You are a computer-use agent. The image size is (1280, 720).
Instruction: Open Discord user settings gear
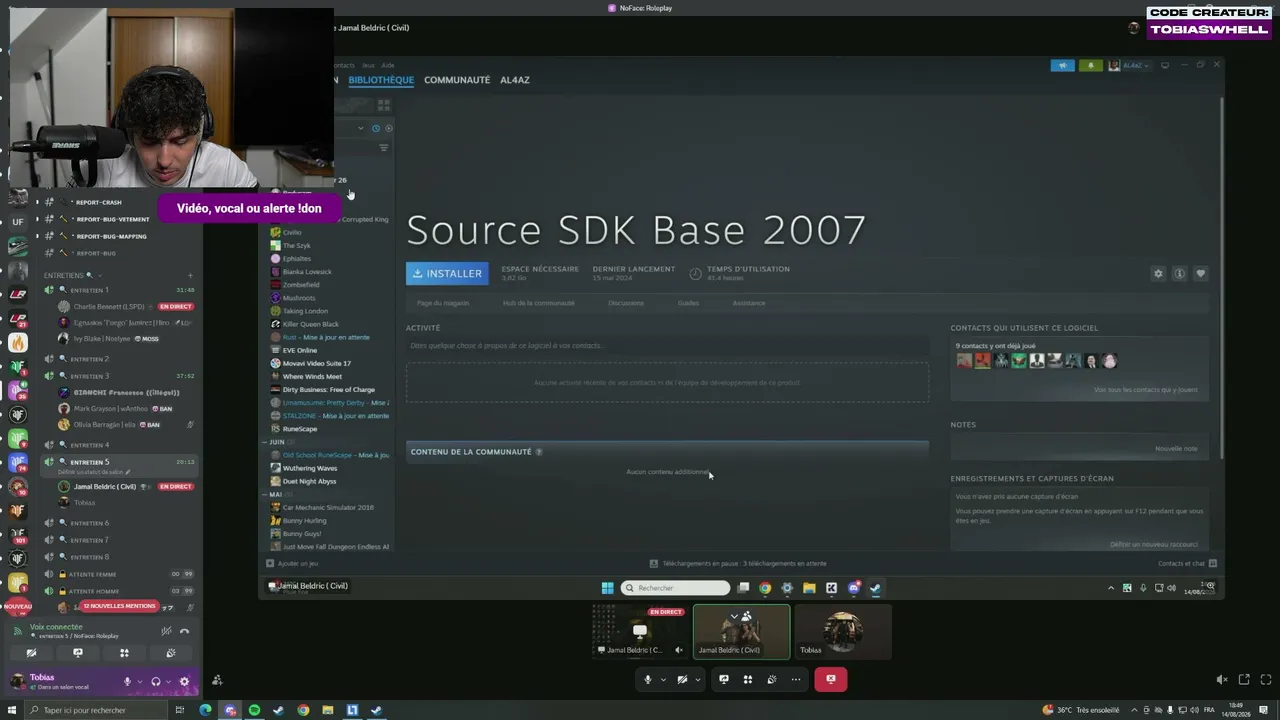click(x=184, y=682)
